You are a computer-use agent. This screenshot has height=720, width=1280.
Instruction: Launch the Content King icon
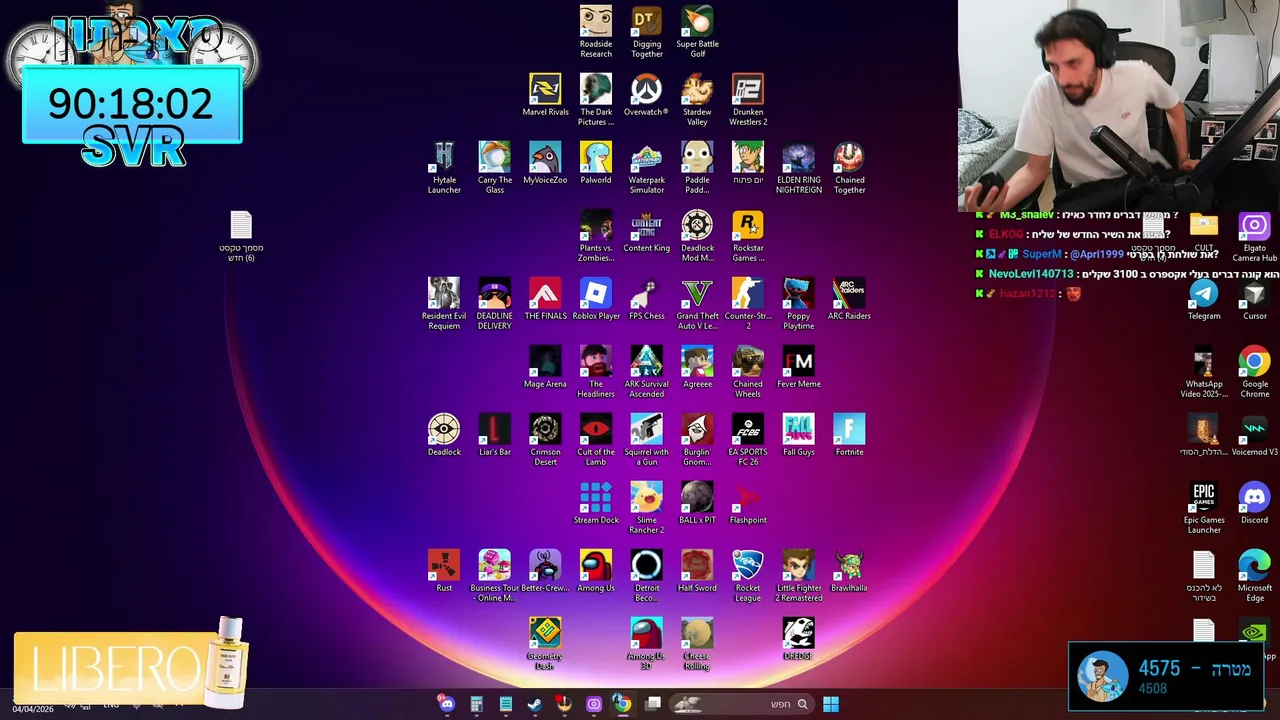coord(646,231)
